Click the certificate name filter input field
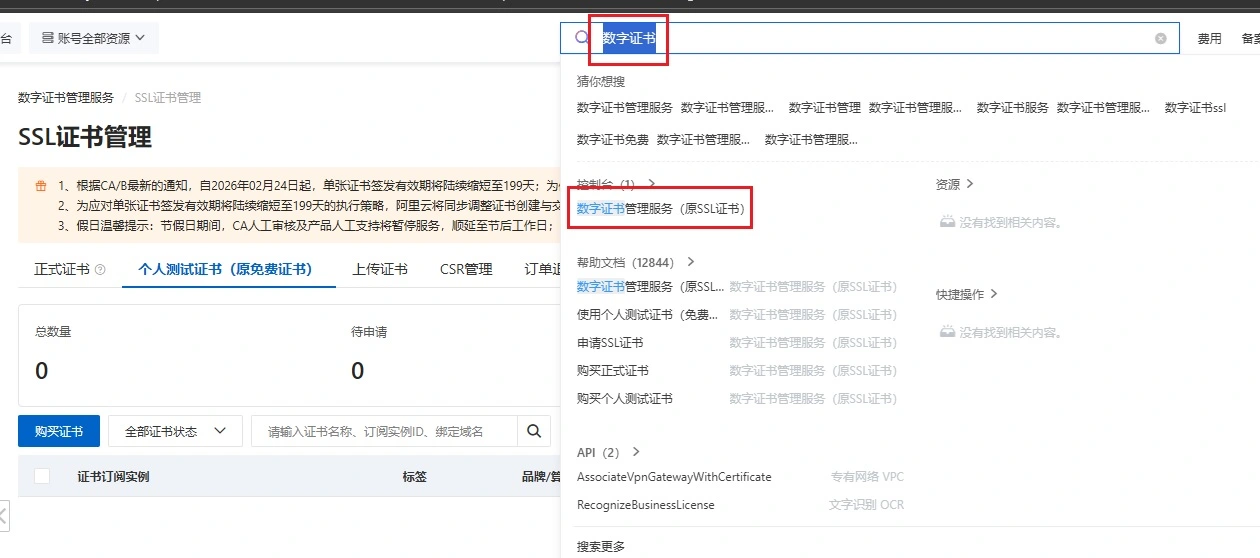This screenshot has width=1260, height=558. click(x=384, y=432)
